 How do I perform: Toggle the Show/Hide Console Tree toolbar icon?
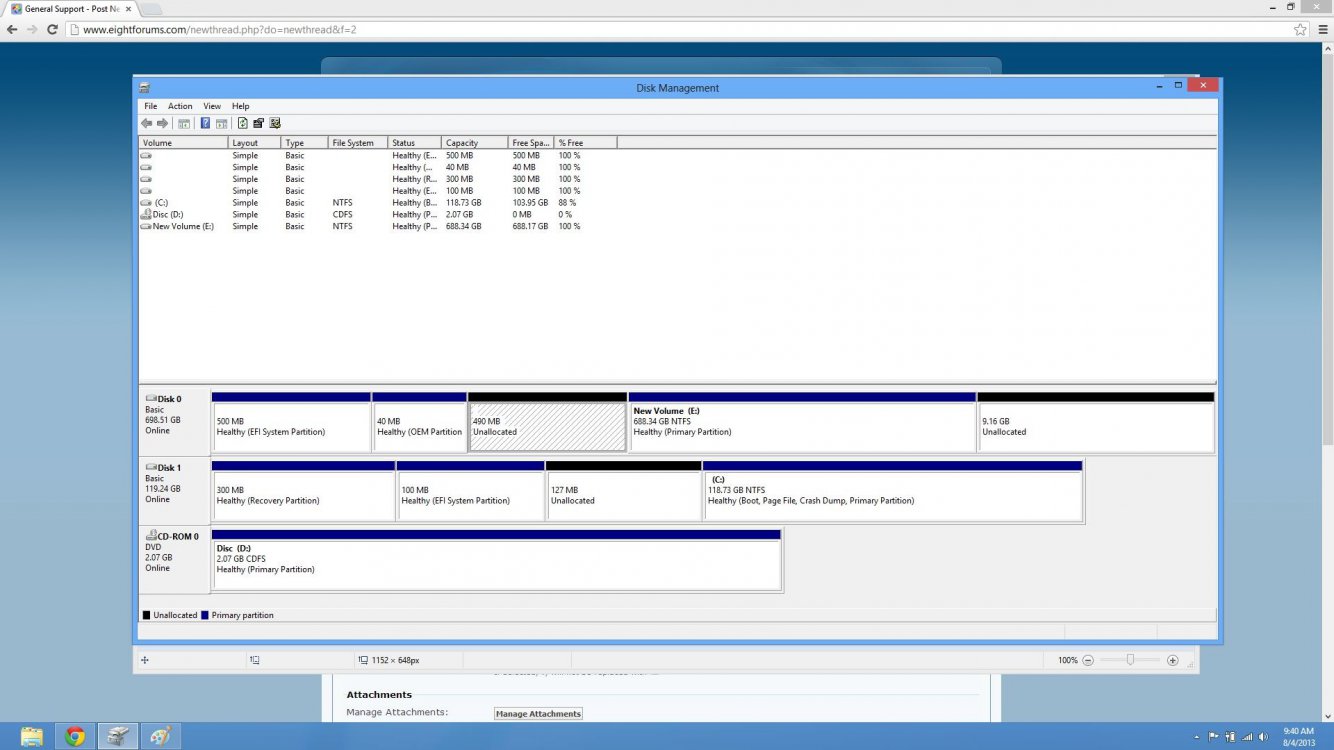tap(184, 123)
